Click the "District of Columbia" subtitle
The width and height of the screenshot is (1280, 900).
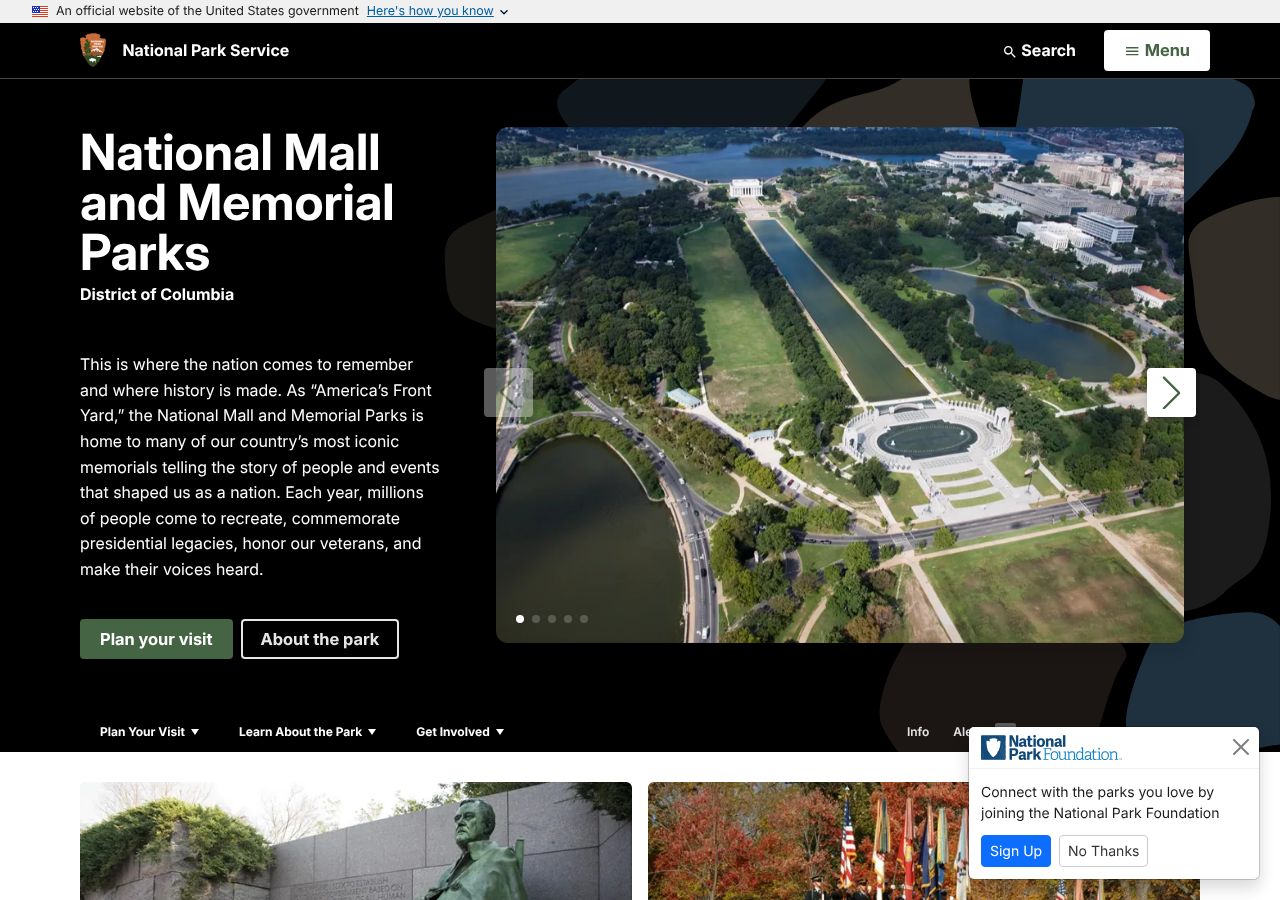[157, 294]
